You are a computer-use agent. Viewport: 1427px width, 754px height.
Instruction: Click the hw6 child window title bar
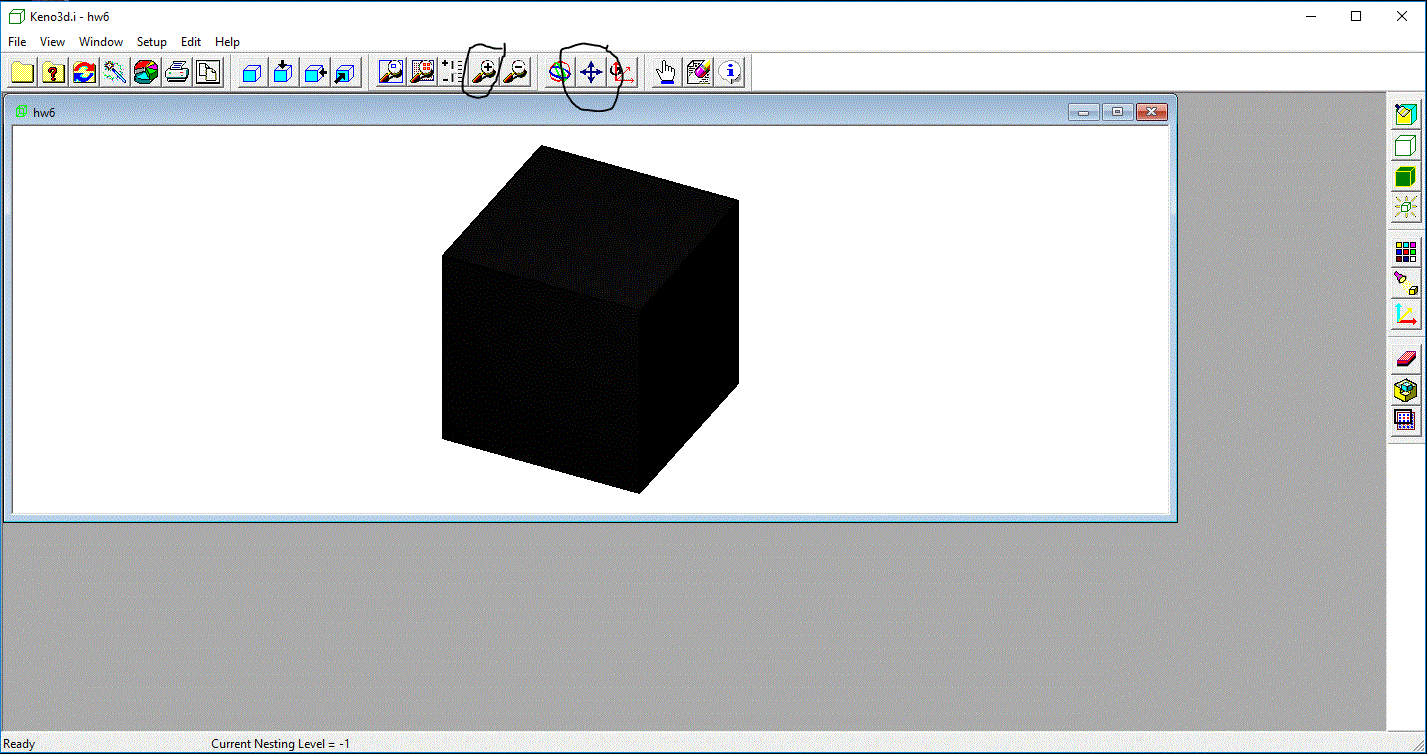click(x=590, y=112)
